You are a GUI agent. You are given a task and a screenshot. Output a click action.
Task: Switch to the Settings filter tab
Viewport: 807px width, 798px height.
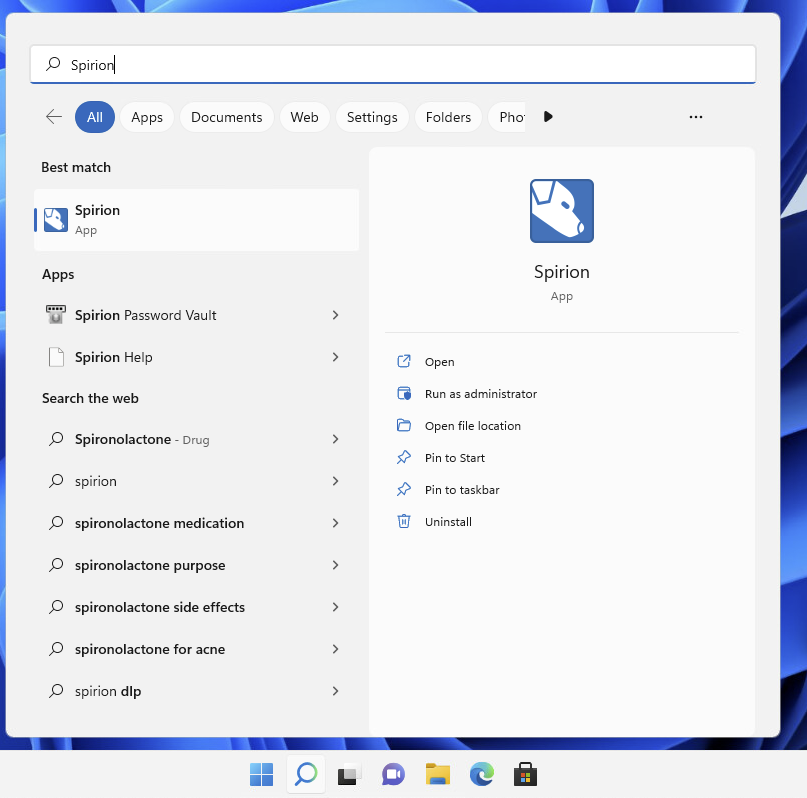(372, 117)
